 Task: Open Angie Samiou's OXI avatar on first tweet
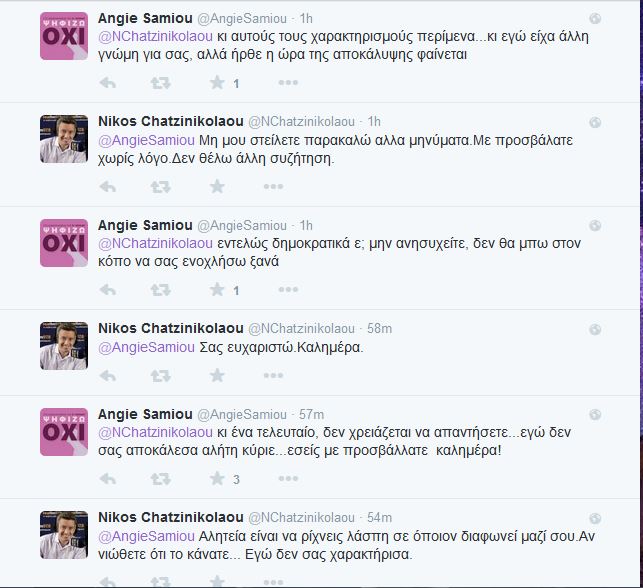coord(63,37)
